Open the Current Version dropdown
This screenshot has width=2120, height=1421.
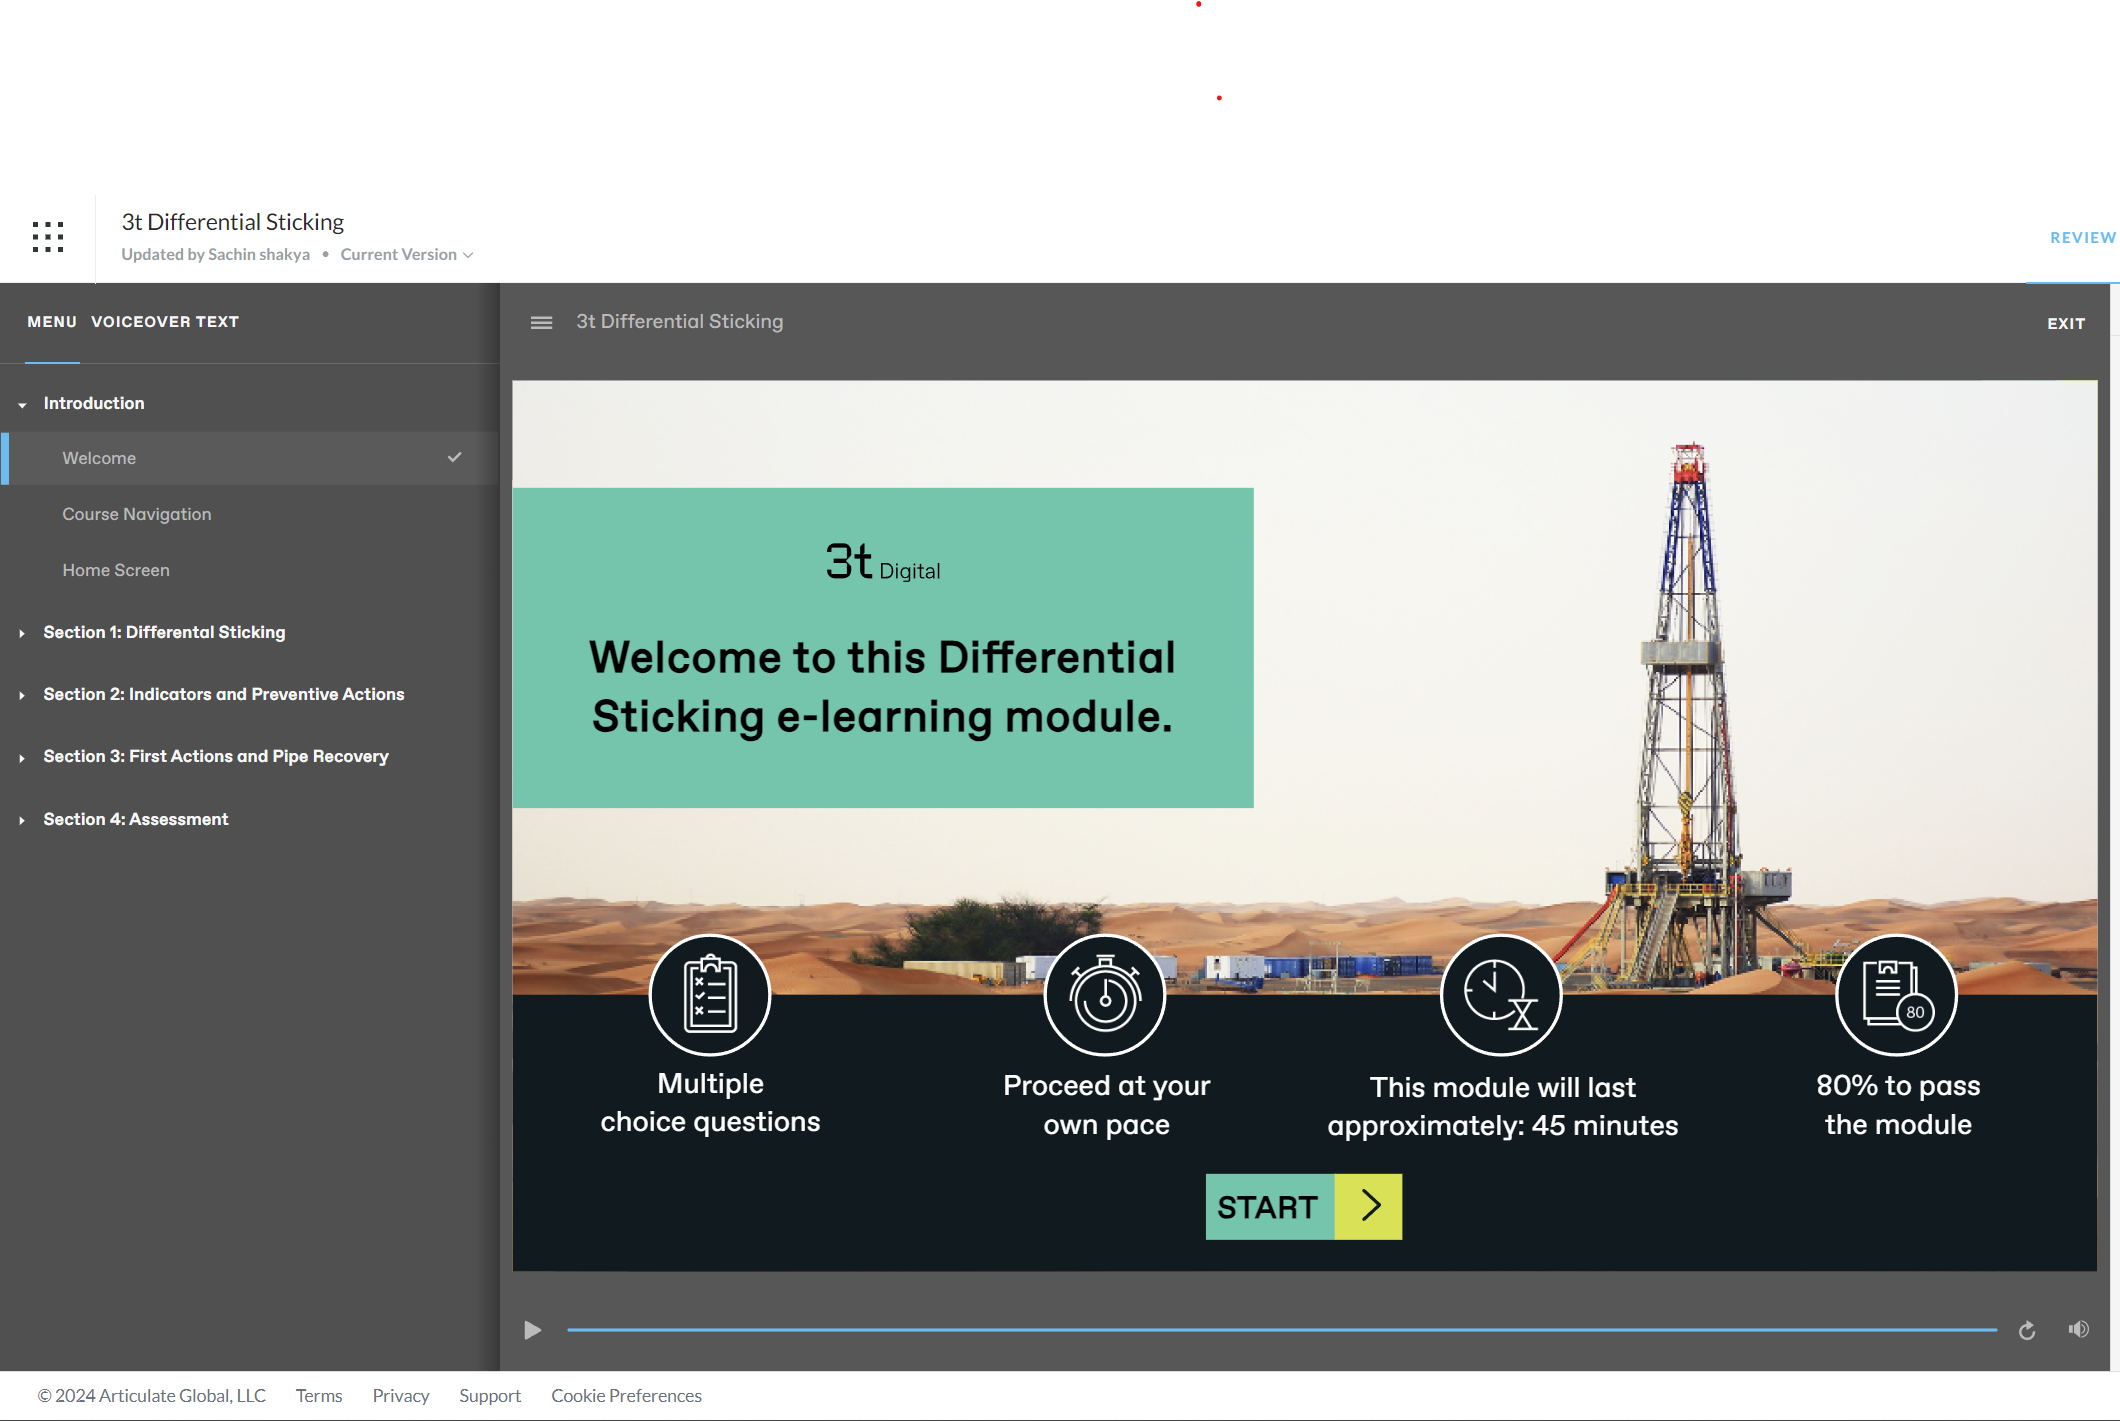407,254
